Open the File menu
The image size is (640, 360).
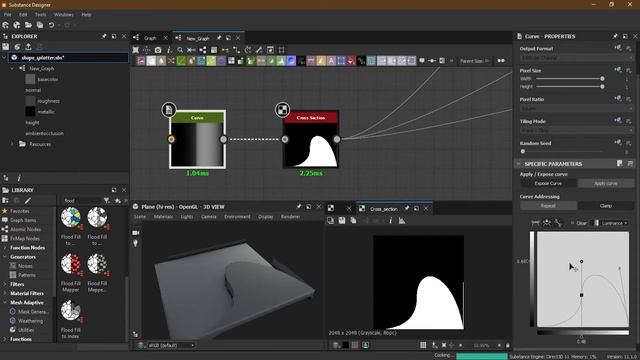[x=7, y=15]
